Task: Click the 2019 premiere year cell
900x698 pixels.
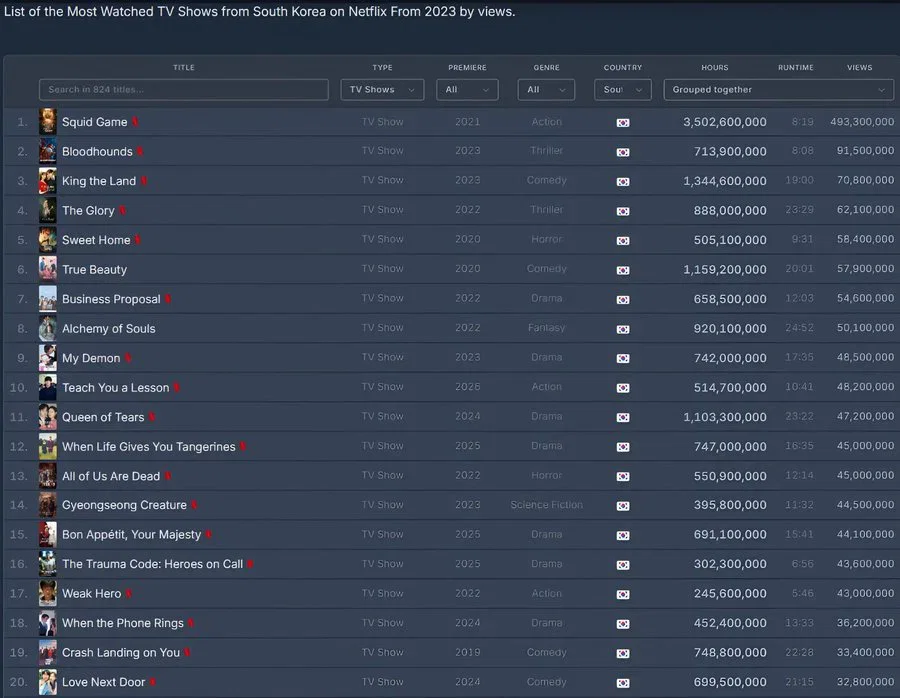Action: point(467,652)
